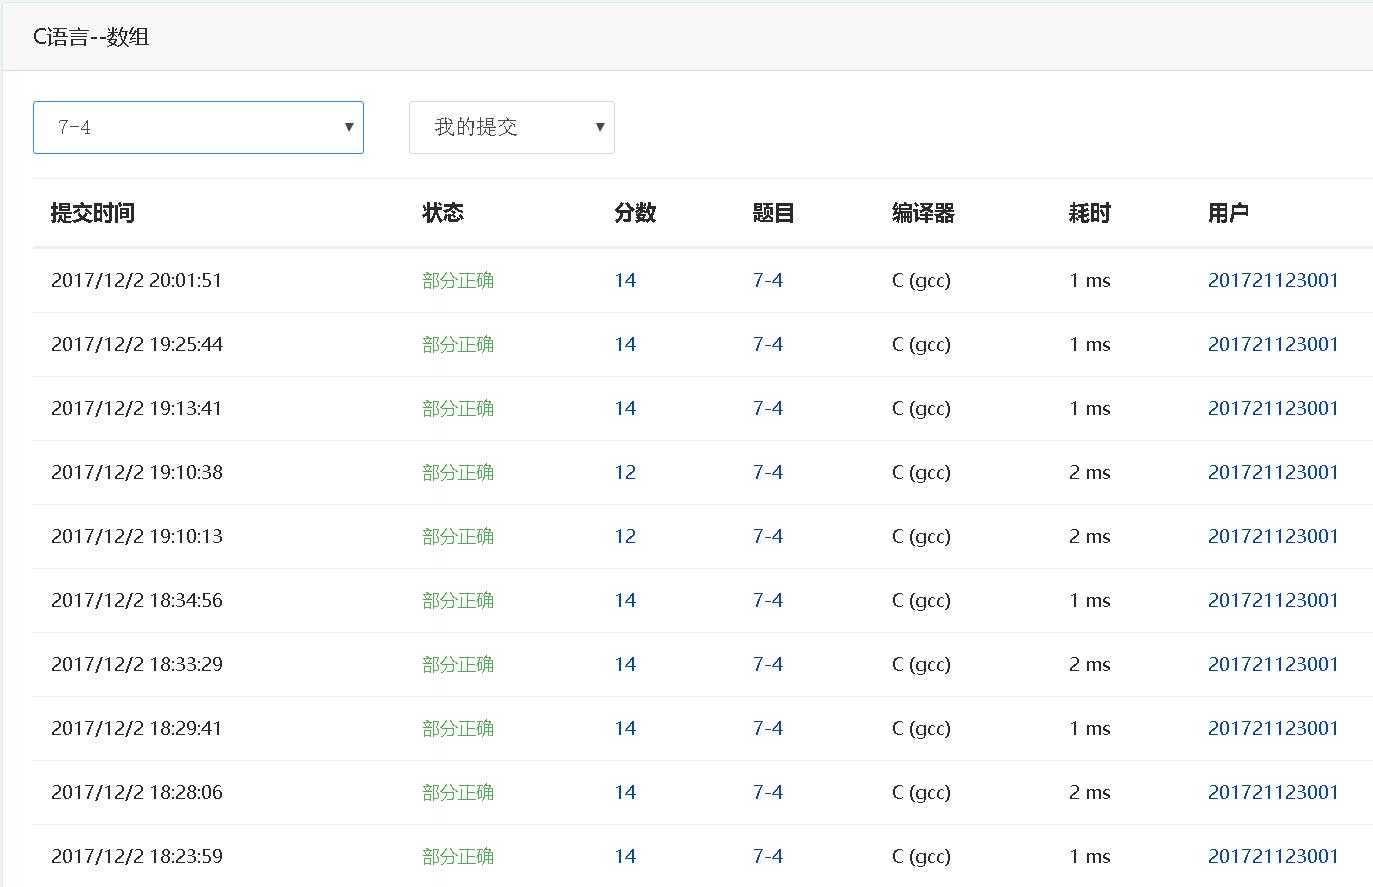Open problem 7-4 link in 20:01:51 row

768,280
